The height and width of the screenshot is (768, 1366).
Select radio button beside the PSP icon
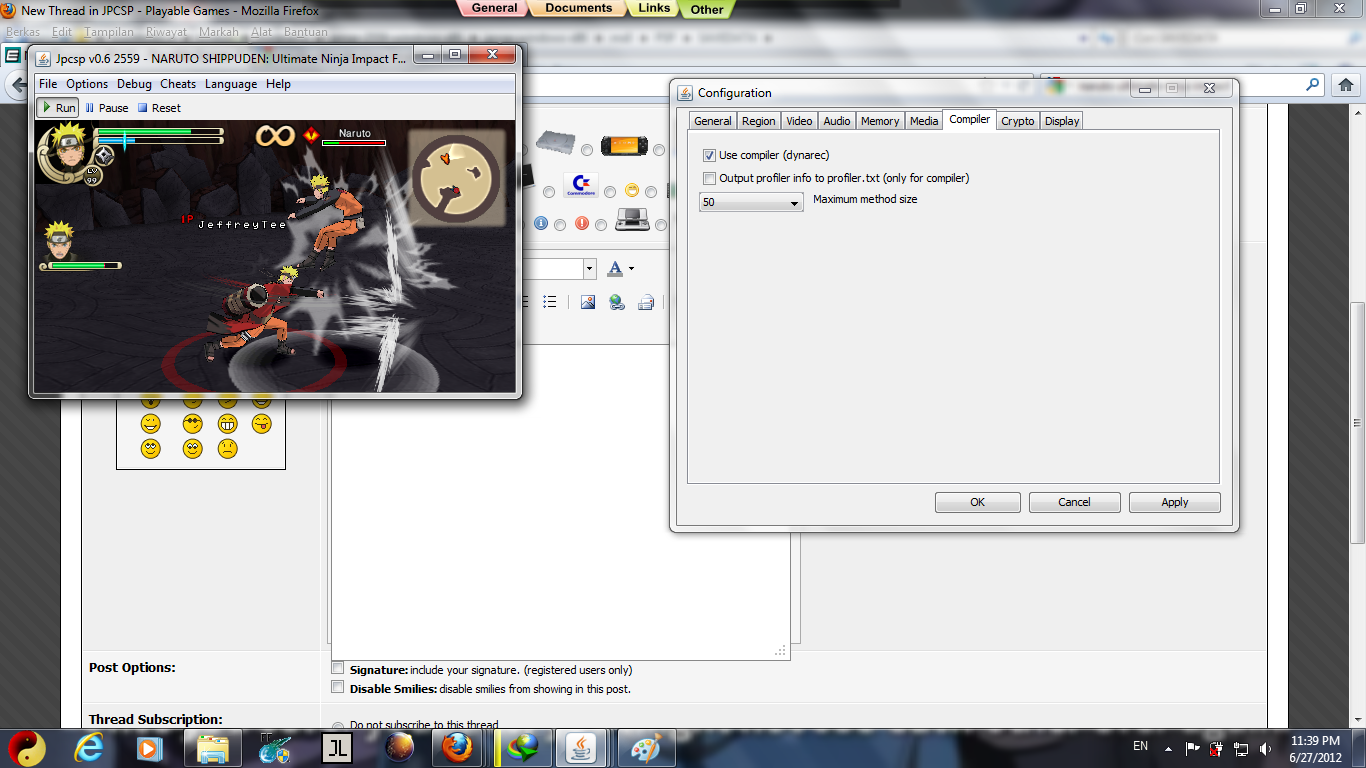tap(658, 150)
